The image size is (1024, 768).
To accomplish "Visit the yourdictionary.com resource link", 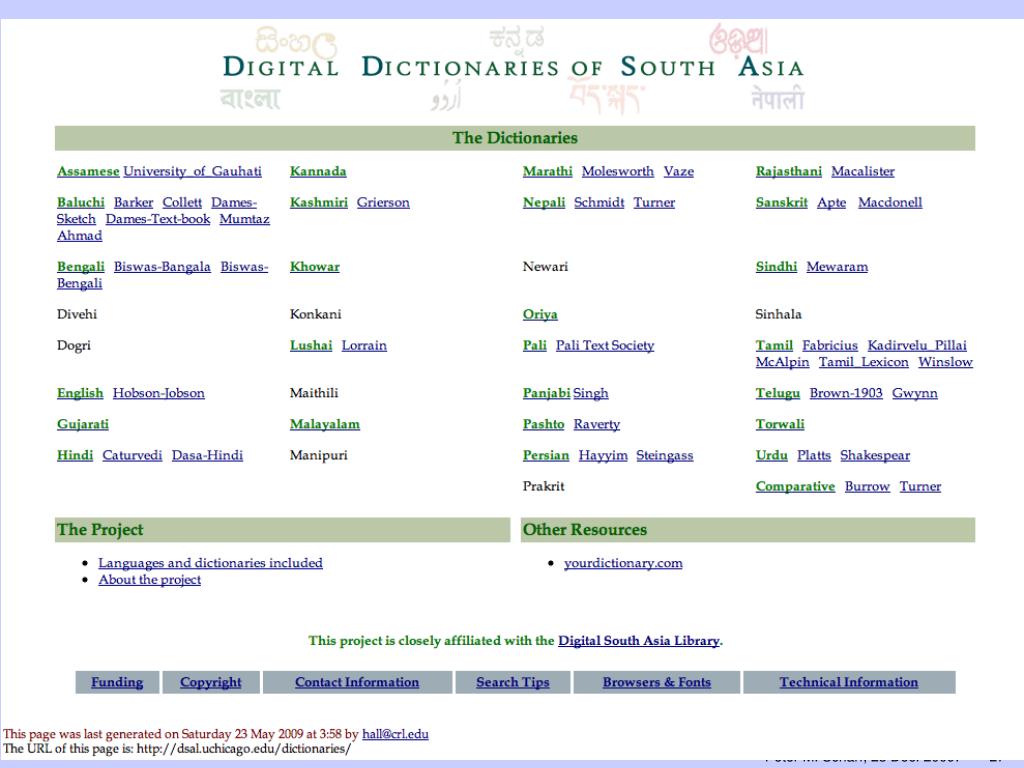I will 623,563.
